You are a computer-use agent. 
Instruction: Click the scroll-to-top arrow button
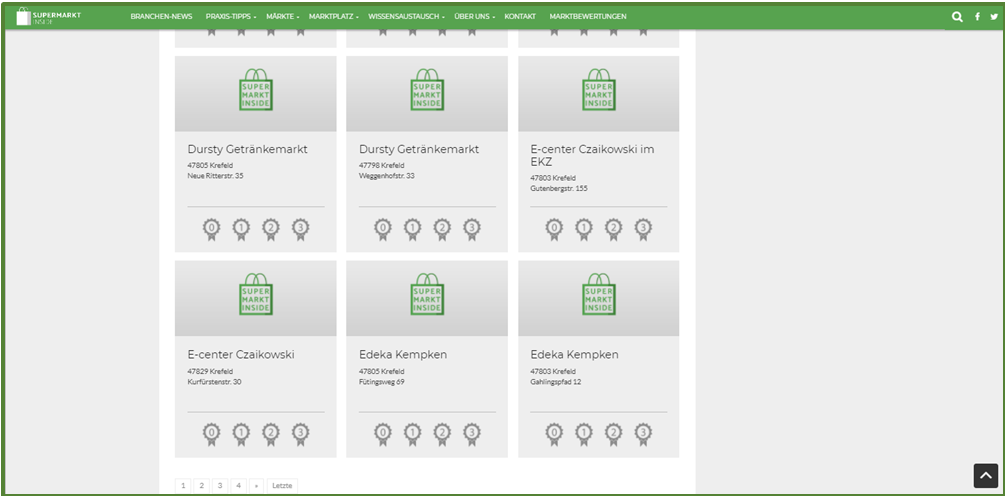coord(986,475)
